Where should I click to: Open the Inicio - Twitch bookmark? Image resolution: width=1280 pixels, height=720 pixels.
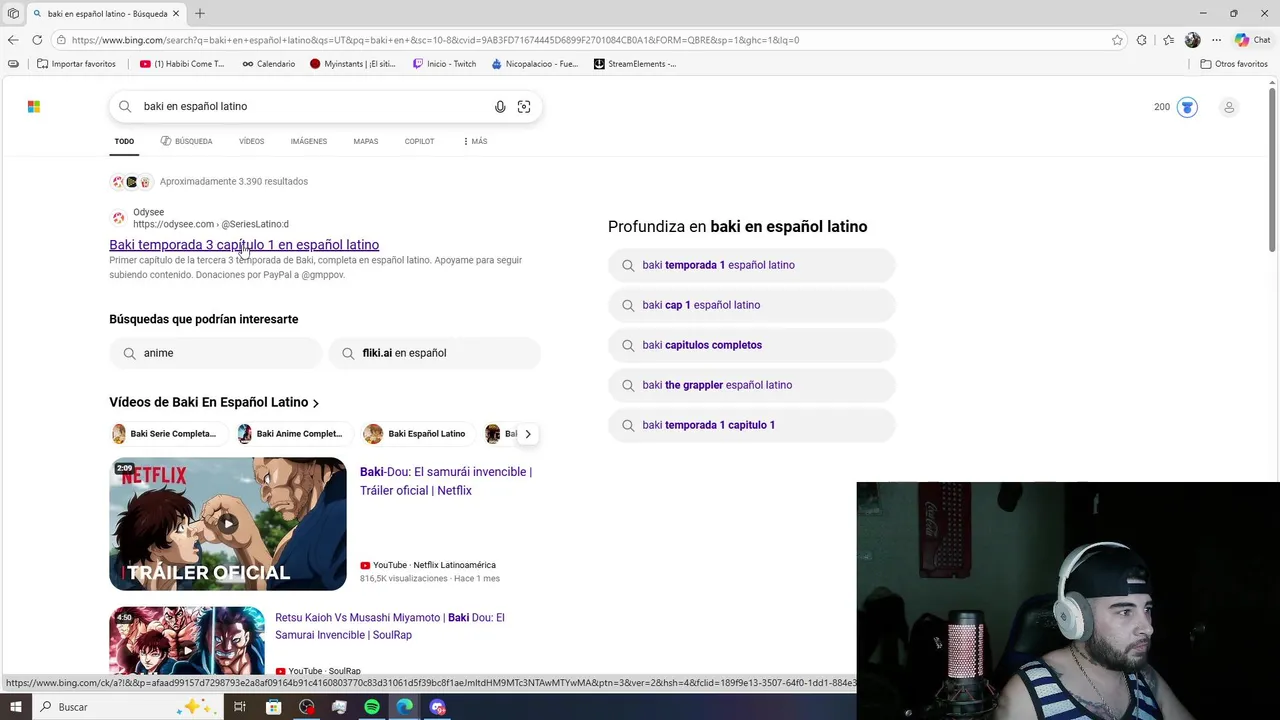coord(444,64)
